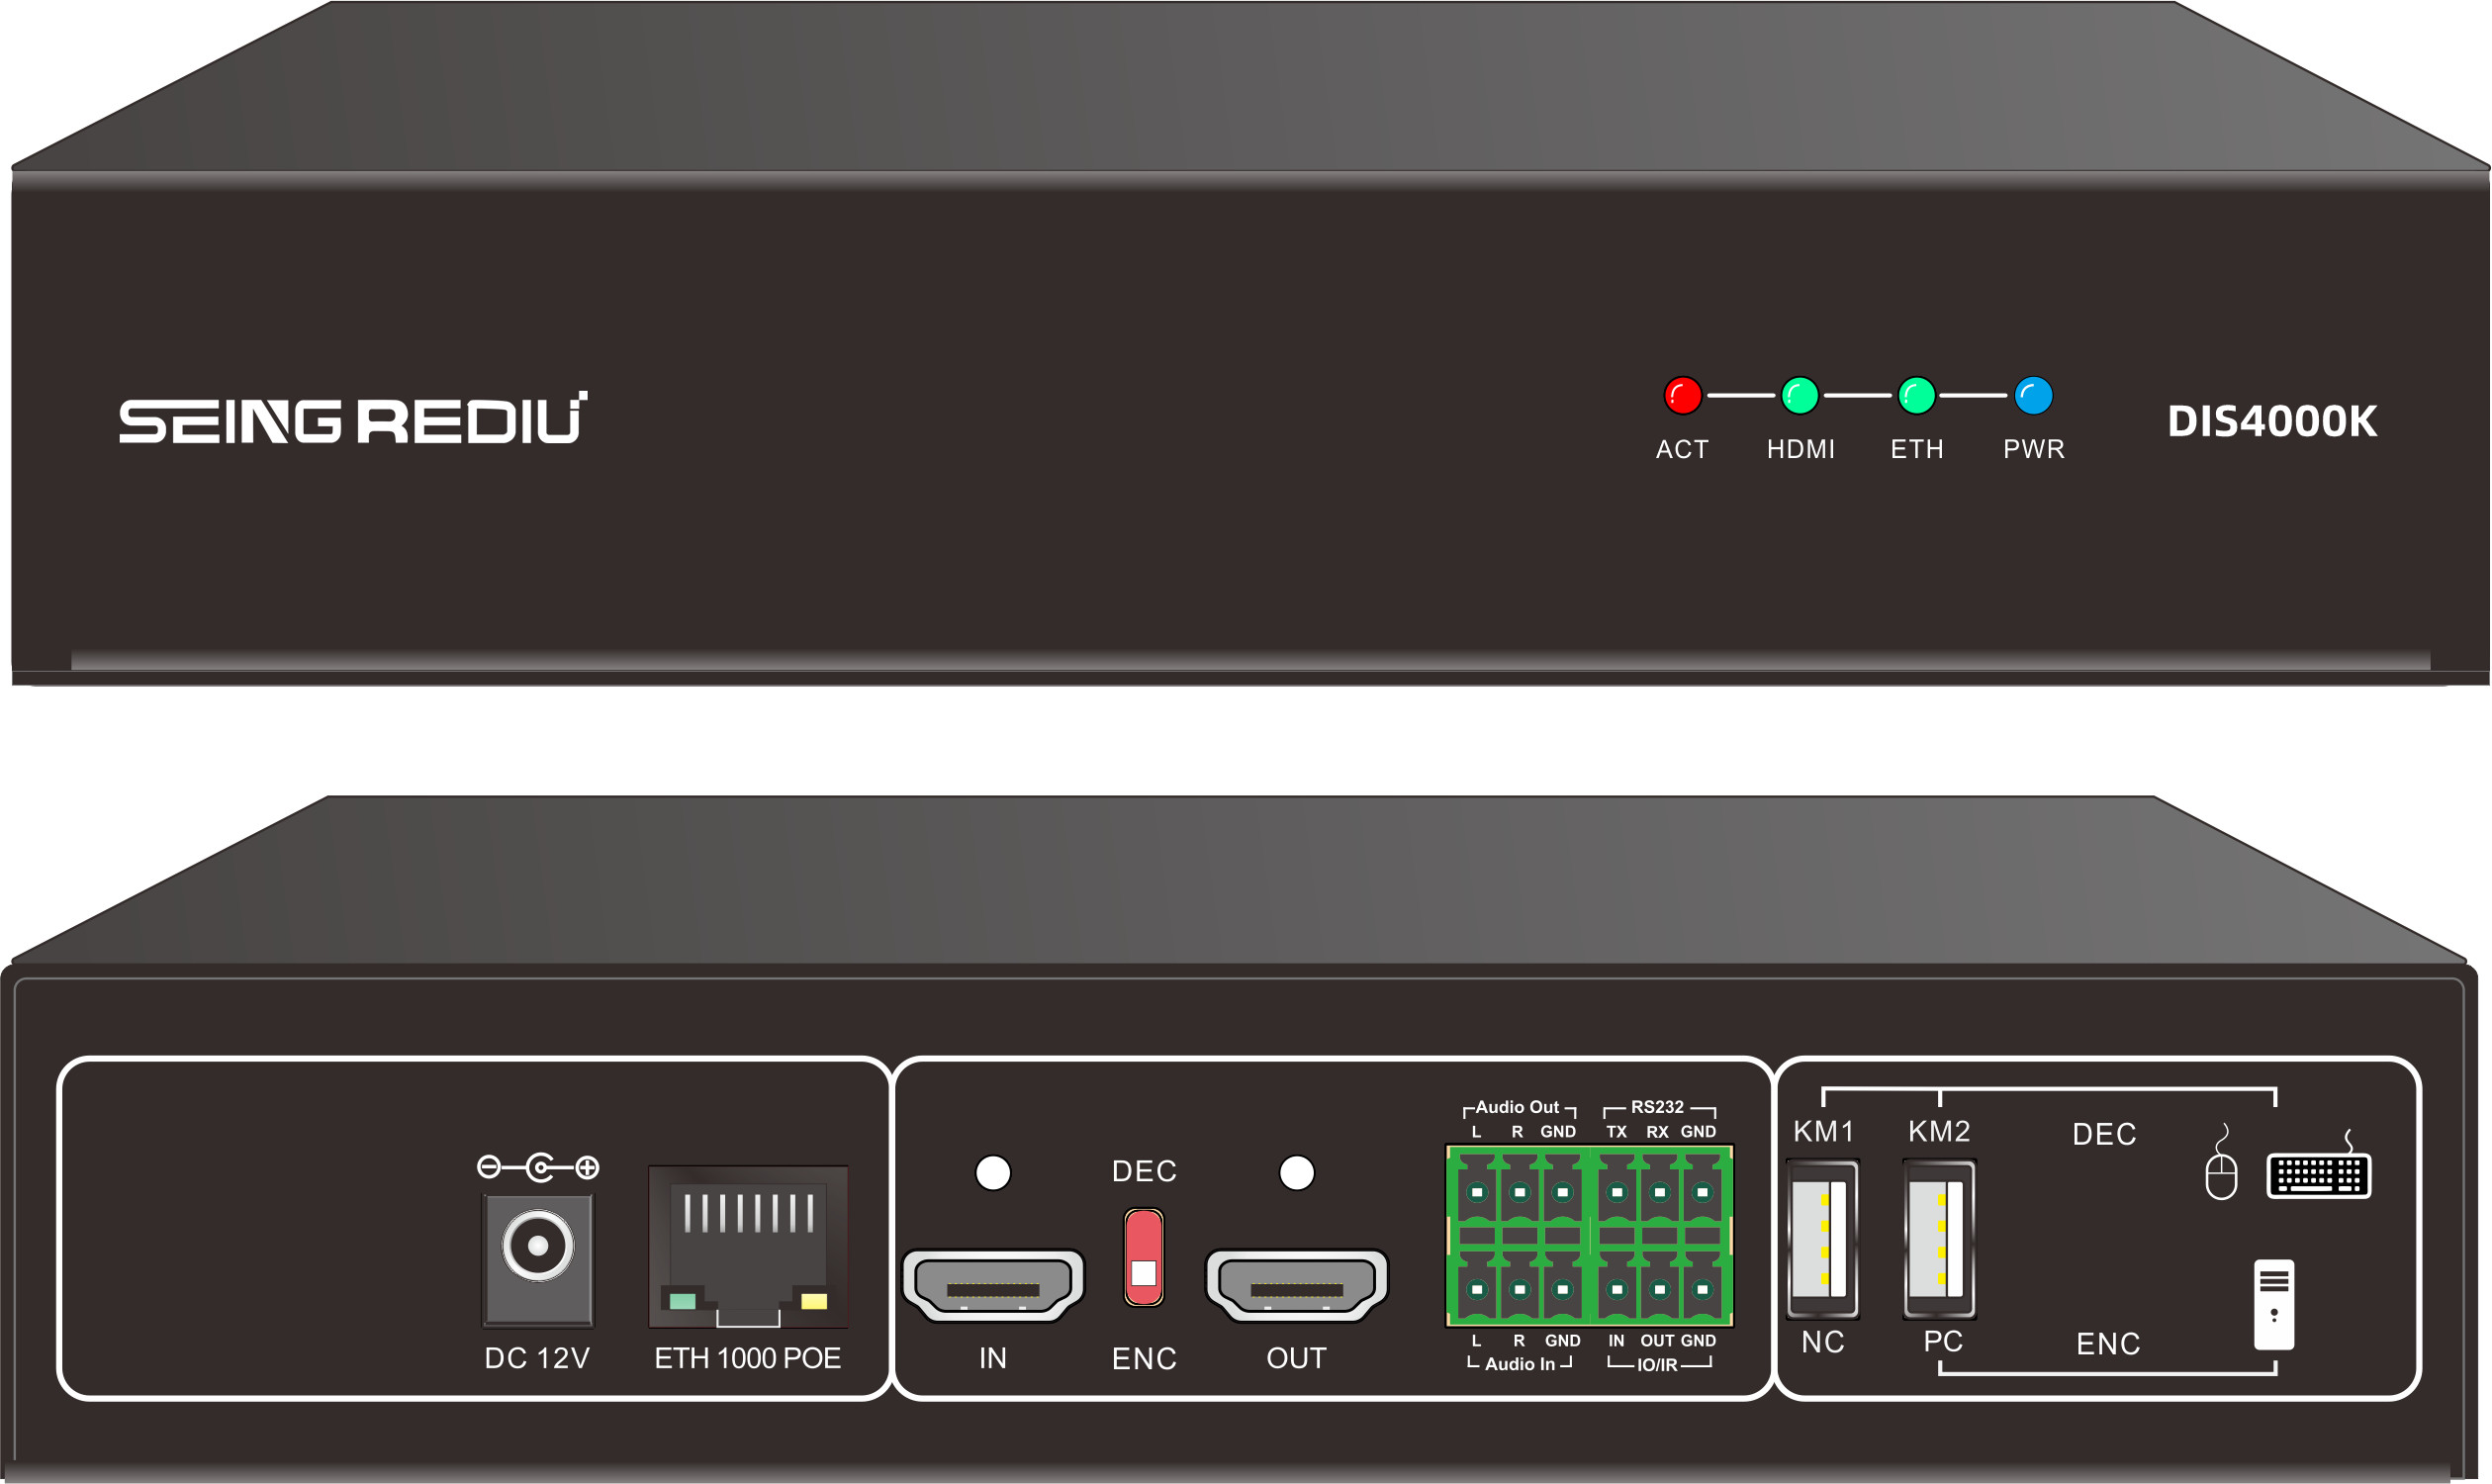This screenshot has height=1484, width=2492.
Task: Click the Audio In R terminal pin
Action: [x=1519, y=1289]
